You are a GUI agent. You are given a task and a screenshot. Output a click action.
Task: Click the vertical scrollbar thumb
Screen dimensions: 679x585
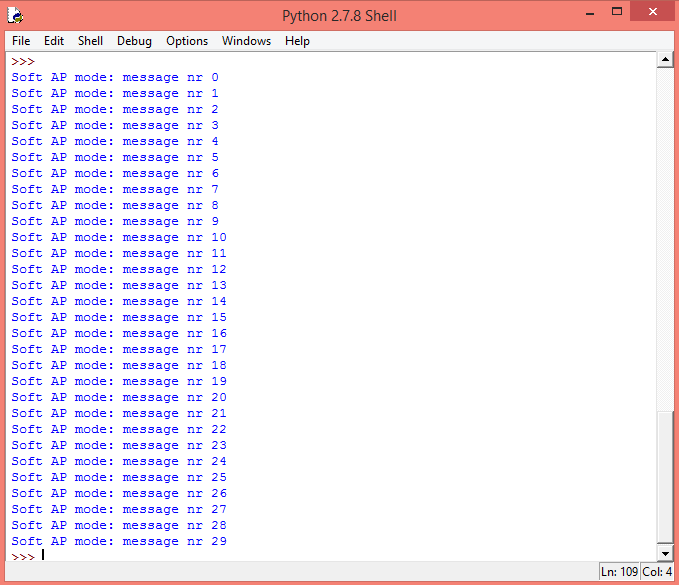(665, 476)
